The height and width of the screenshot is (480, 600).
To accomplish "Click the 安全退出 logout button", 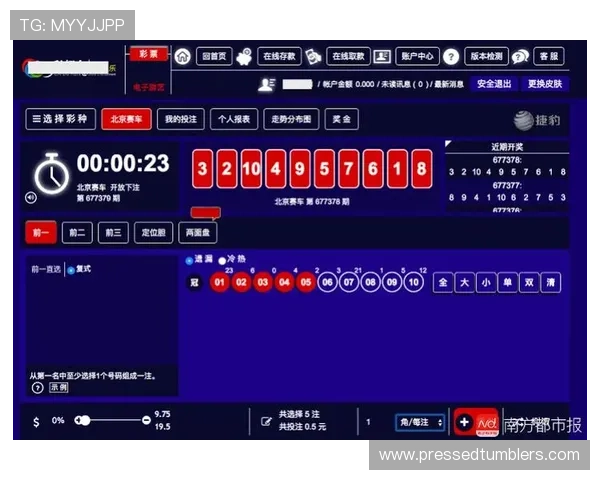I will pyautogui.click(x=494, y=84).
